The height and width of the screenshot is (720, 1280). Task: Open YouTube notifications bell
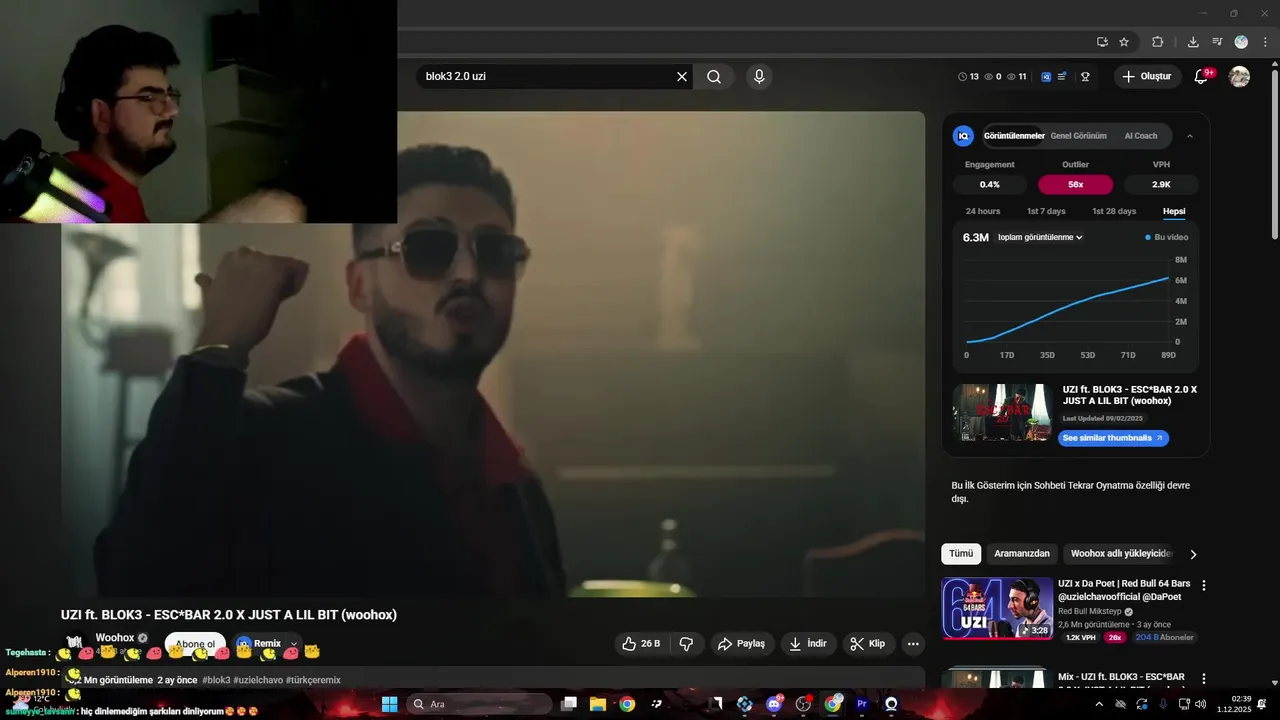coord(1202,77)
